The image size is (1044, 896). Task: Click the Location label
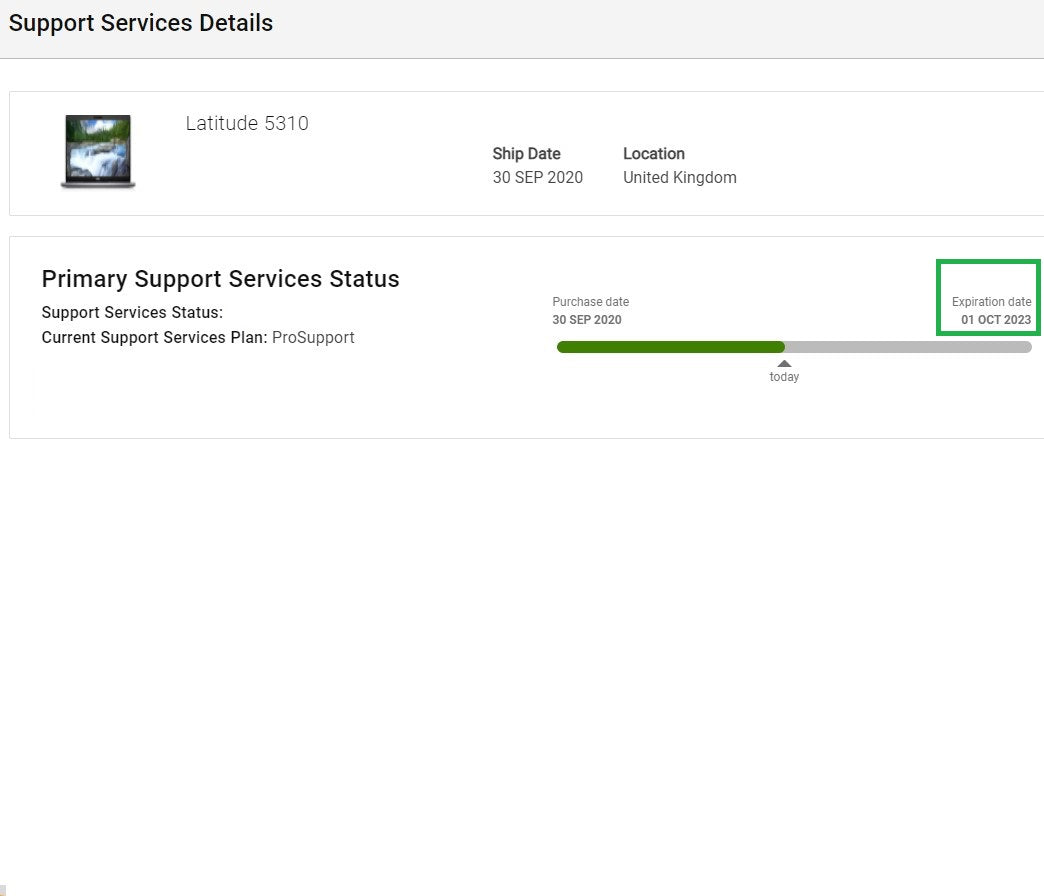(653, 154)
